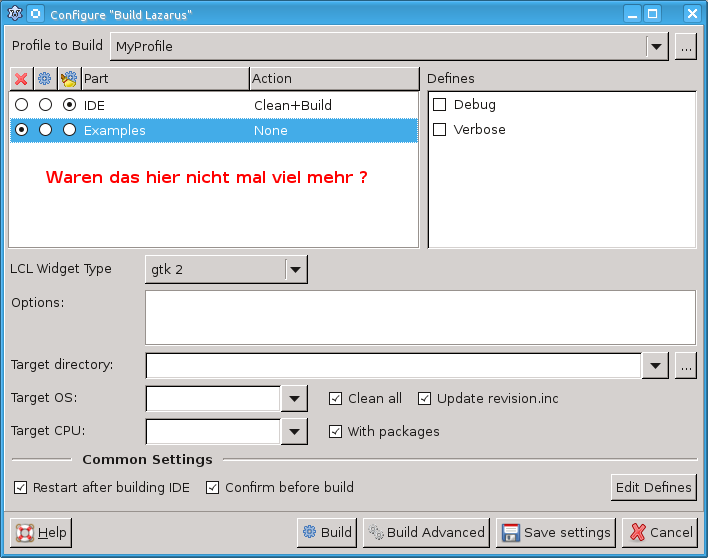Enable the Debug define checkbox
The height and width of the screenshot is (558, 708).
click(x=439, y=105)
